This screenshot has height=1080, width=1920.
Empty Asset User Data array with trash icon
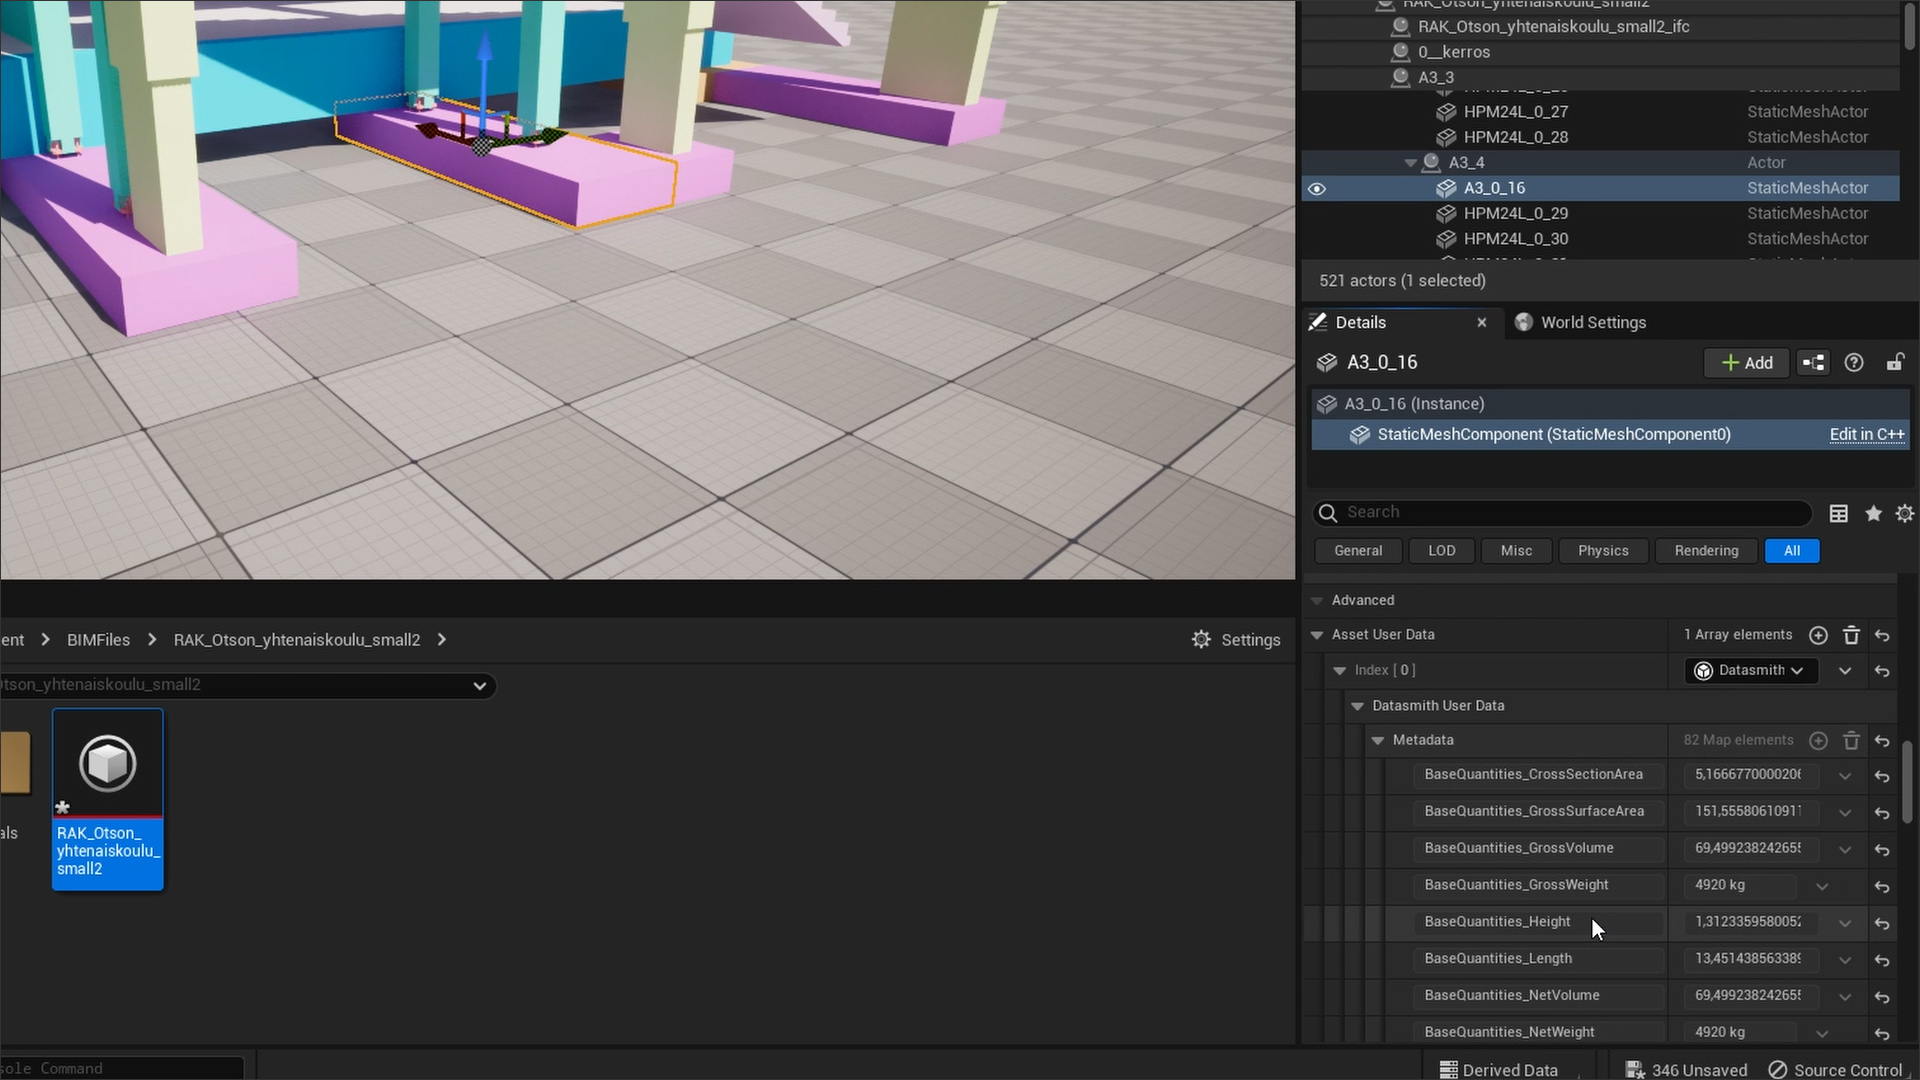tap(1851, 635)
